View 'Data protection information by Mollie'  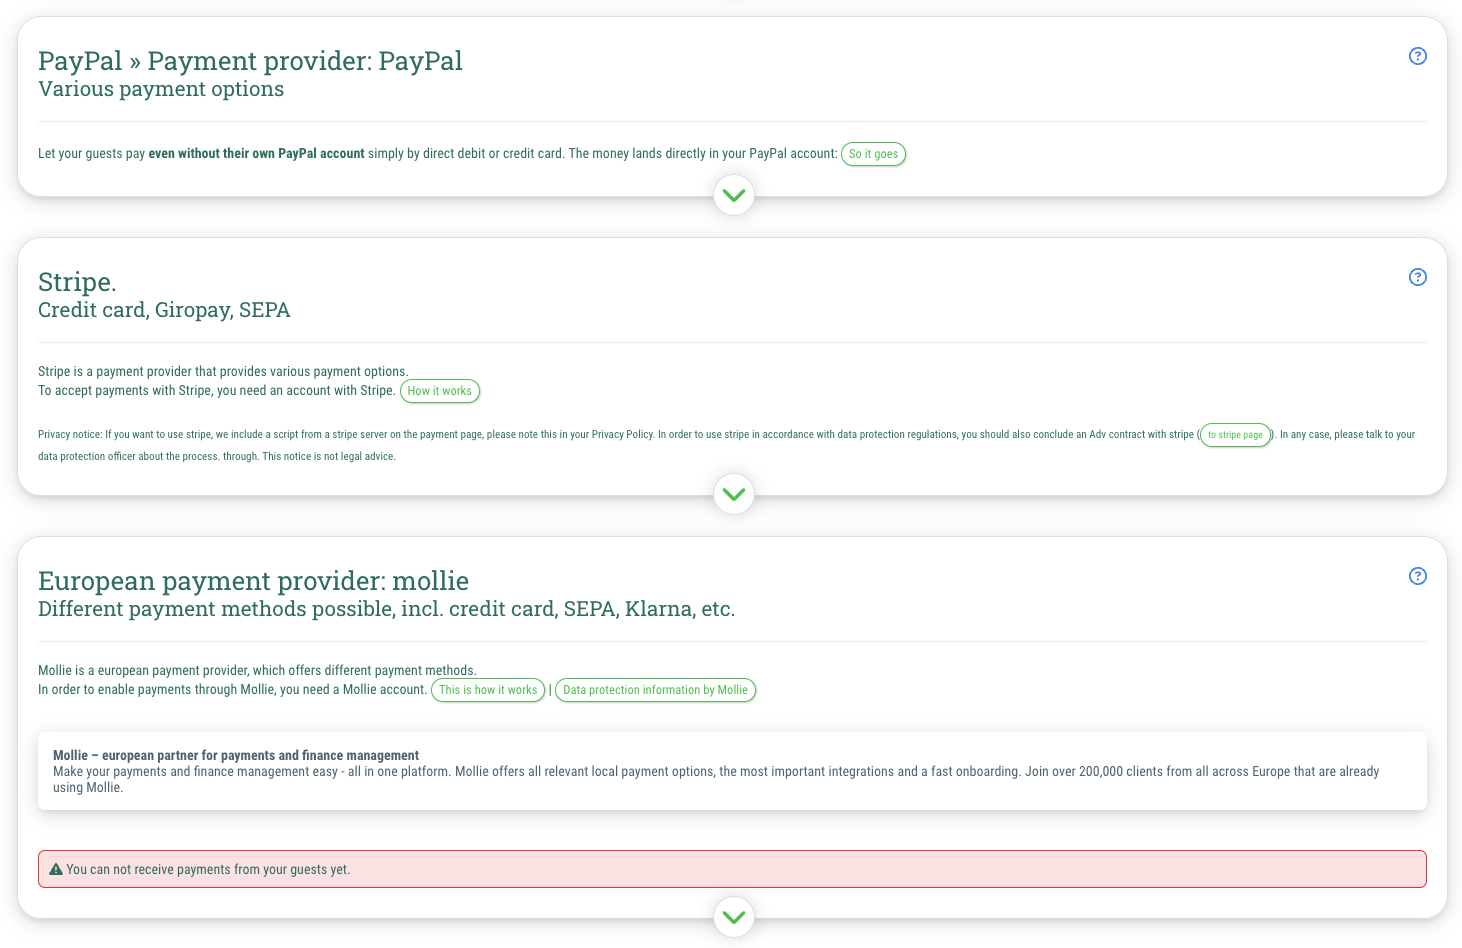coord(655,690)
